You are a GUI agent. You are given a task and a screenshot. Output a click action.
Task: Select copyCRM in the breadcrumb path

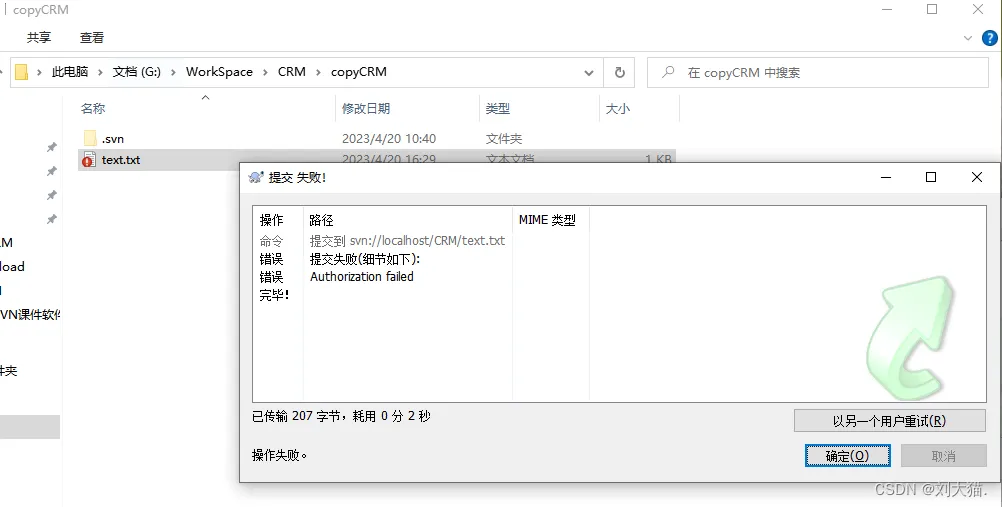[x=358, y=72]
